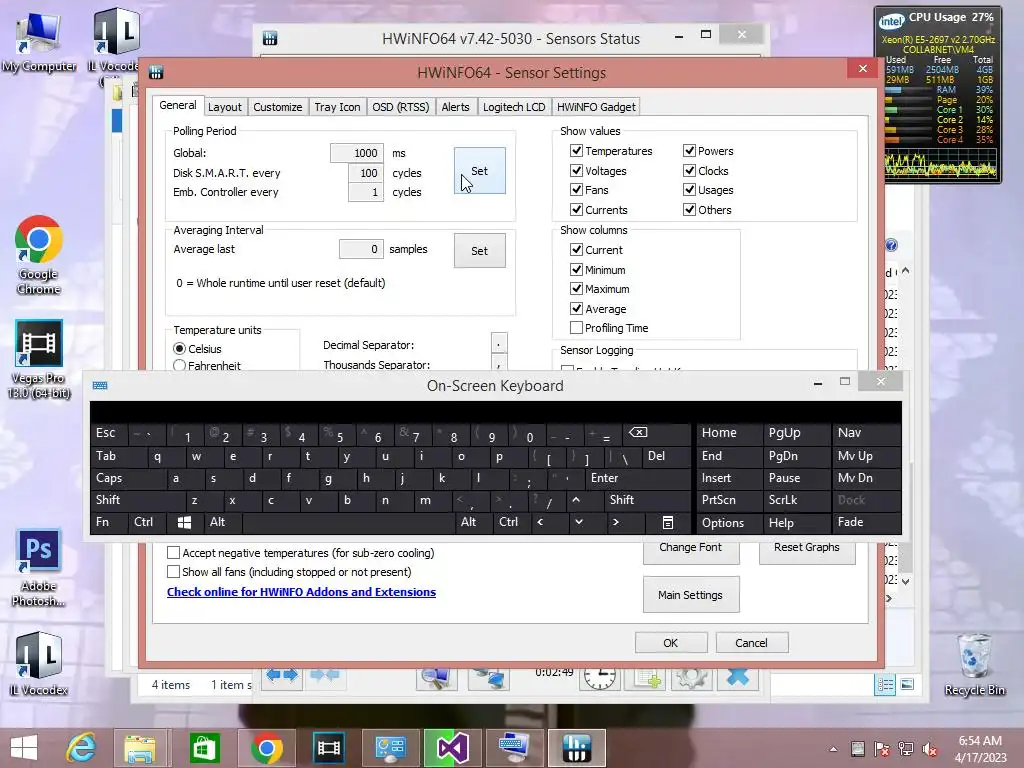Open File Explorer from the taskbar

coord(140,748)
